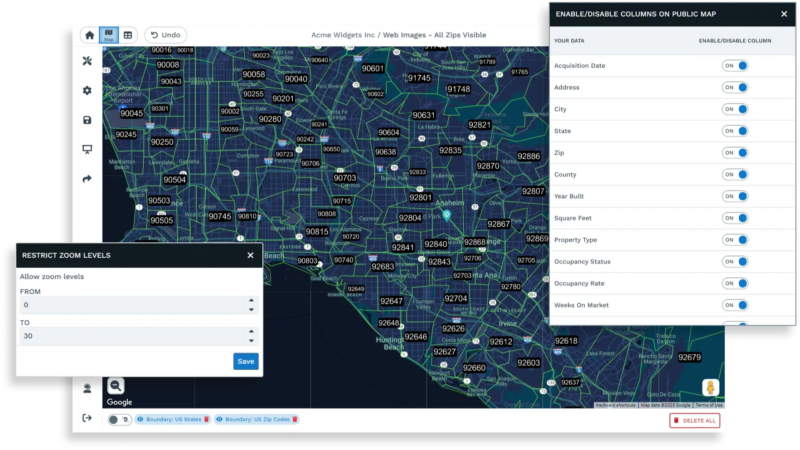
Task: Turn off the Year Built column toggle
Action: coord(736,196)
